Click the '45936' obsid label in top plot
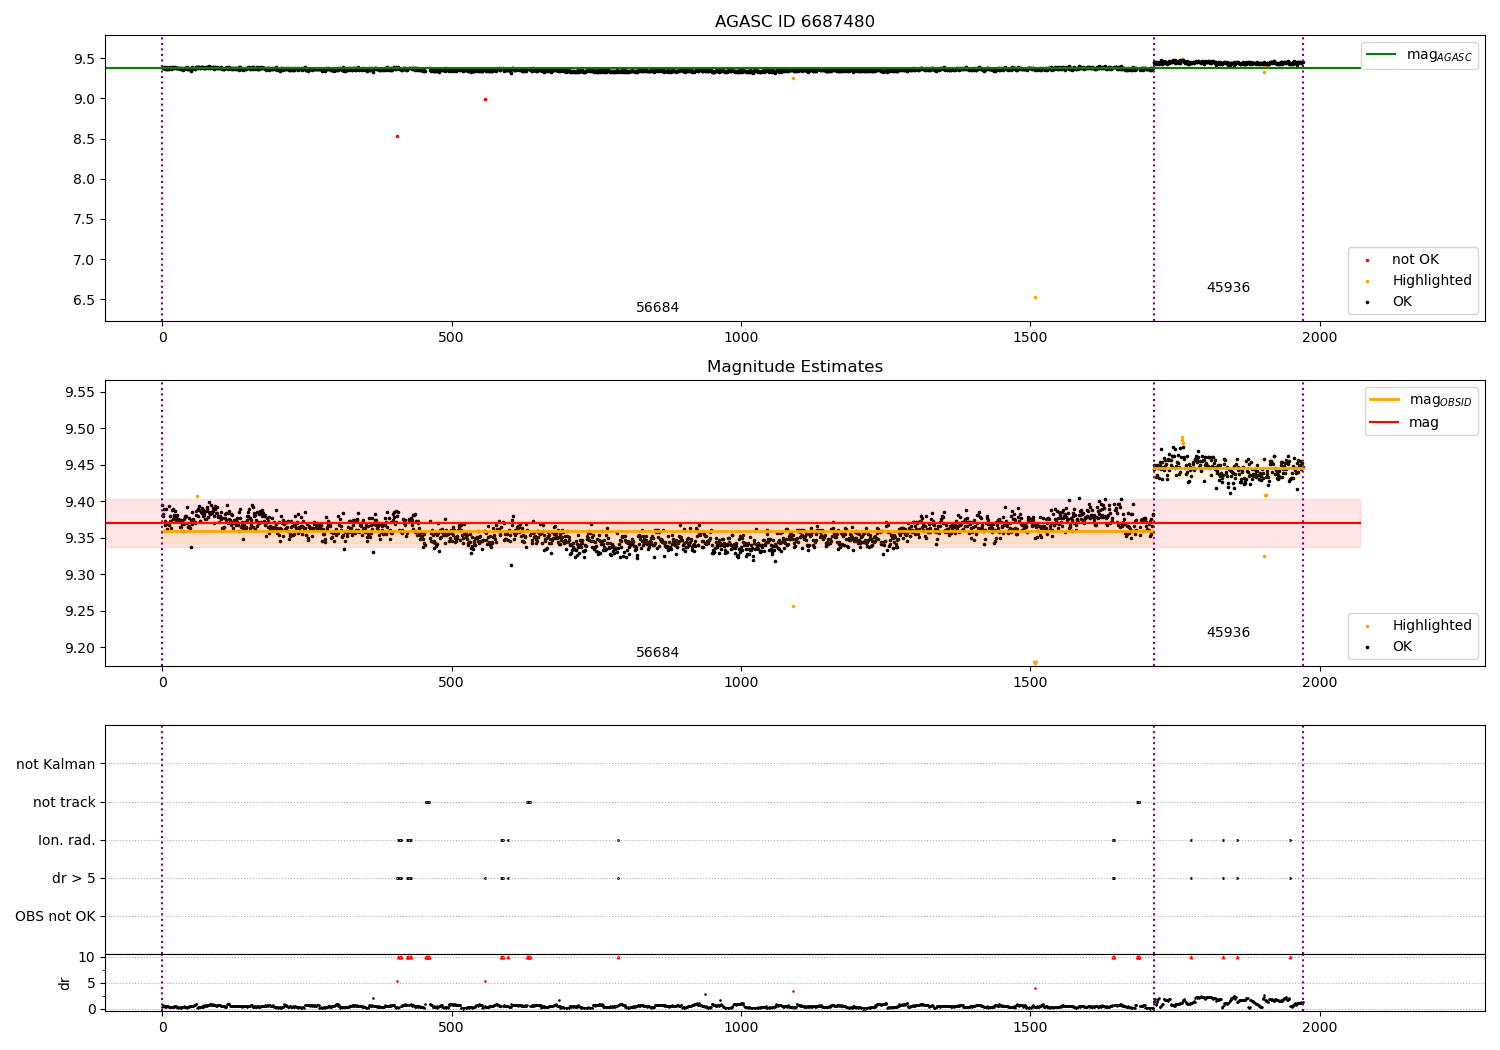 1228,288
